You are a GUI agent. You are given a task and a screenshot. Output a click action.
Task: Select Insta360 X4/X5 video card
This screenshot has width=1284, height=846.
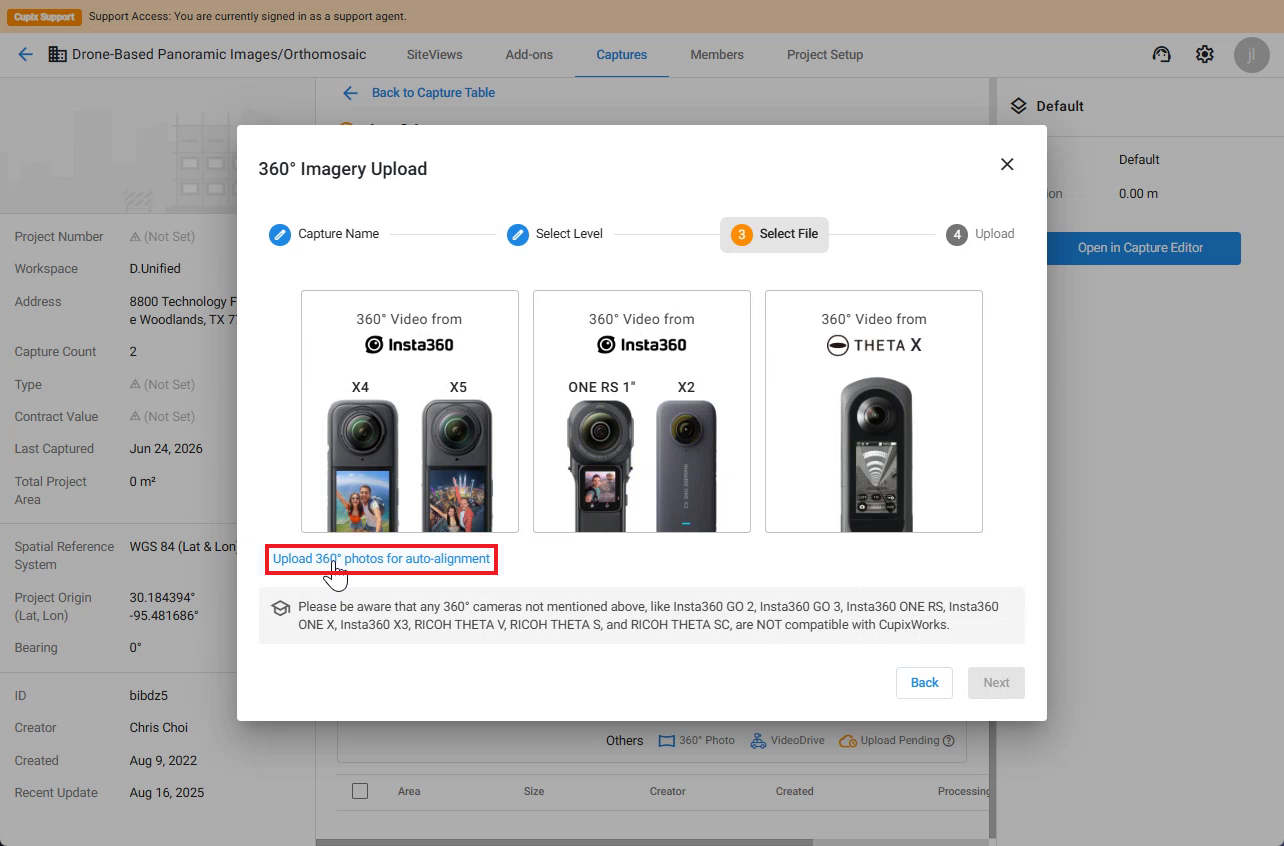410,411
